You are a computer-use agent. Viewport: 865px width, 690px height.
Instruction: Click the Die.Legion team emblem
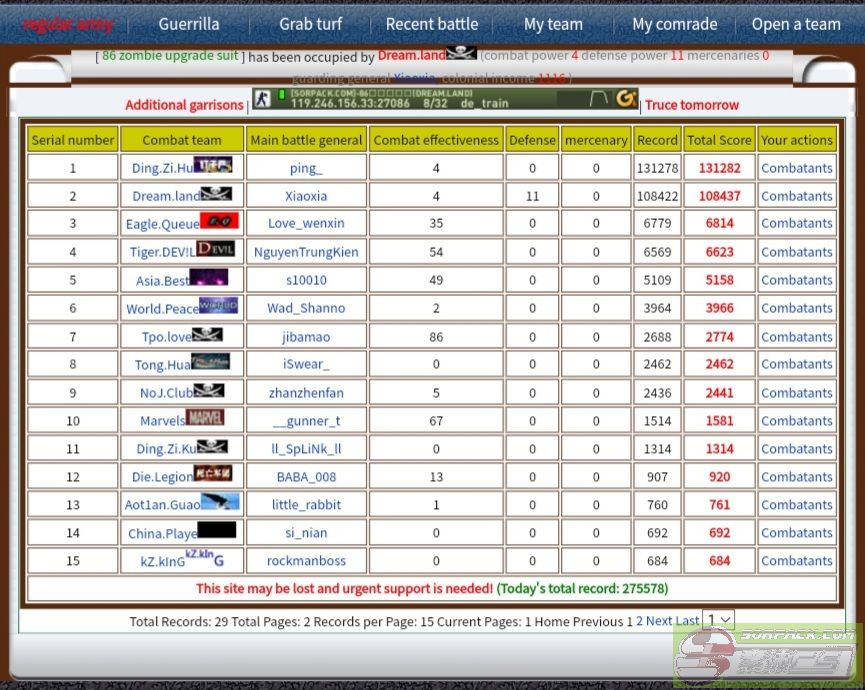point(213,473)
